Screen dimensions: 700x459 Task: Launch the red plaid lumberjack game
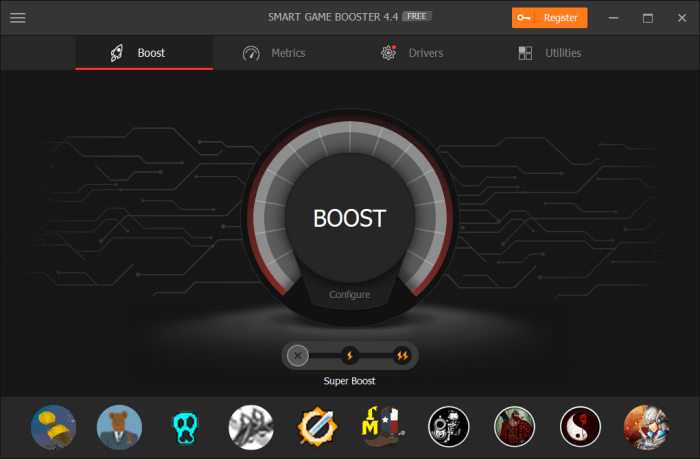514,427
